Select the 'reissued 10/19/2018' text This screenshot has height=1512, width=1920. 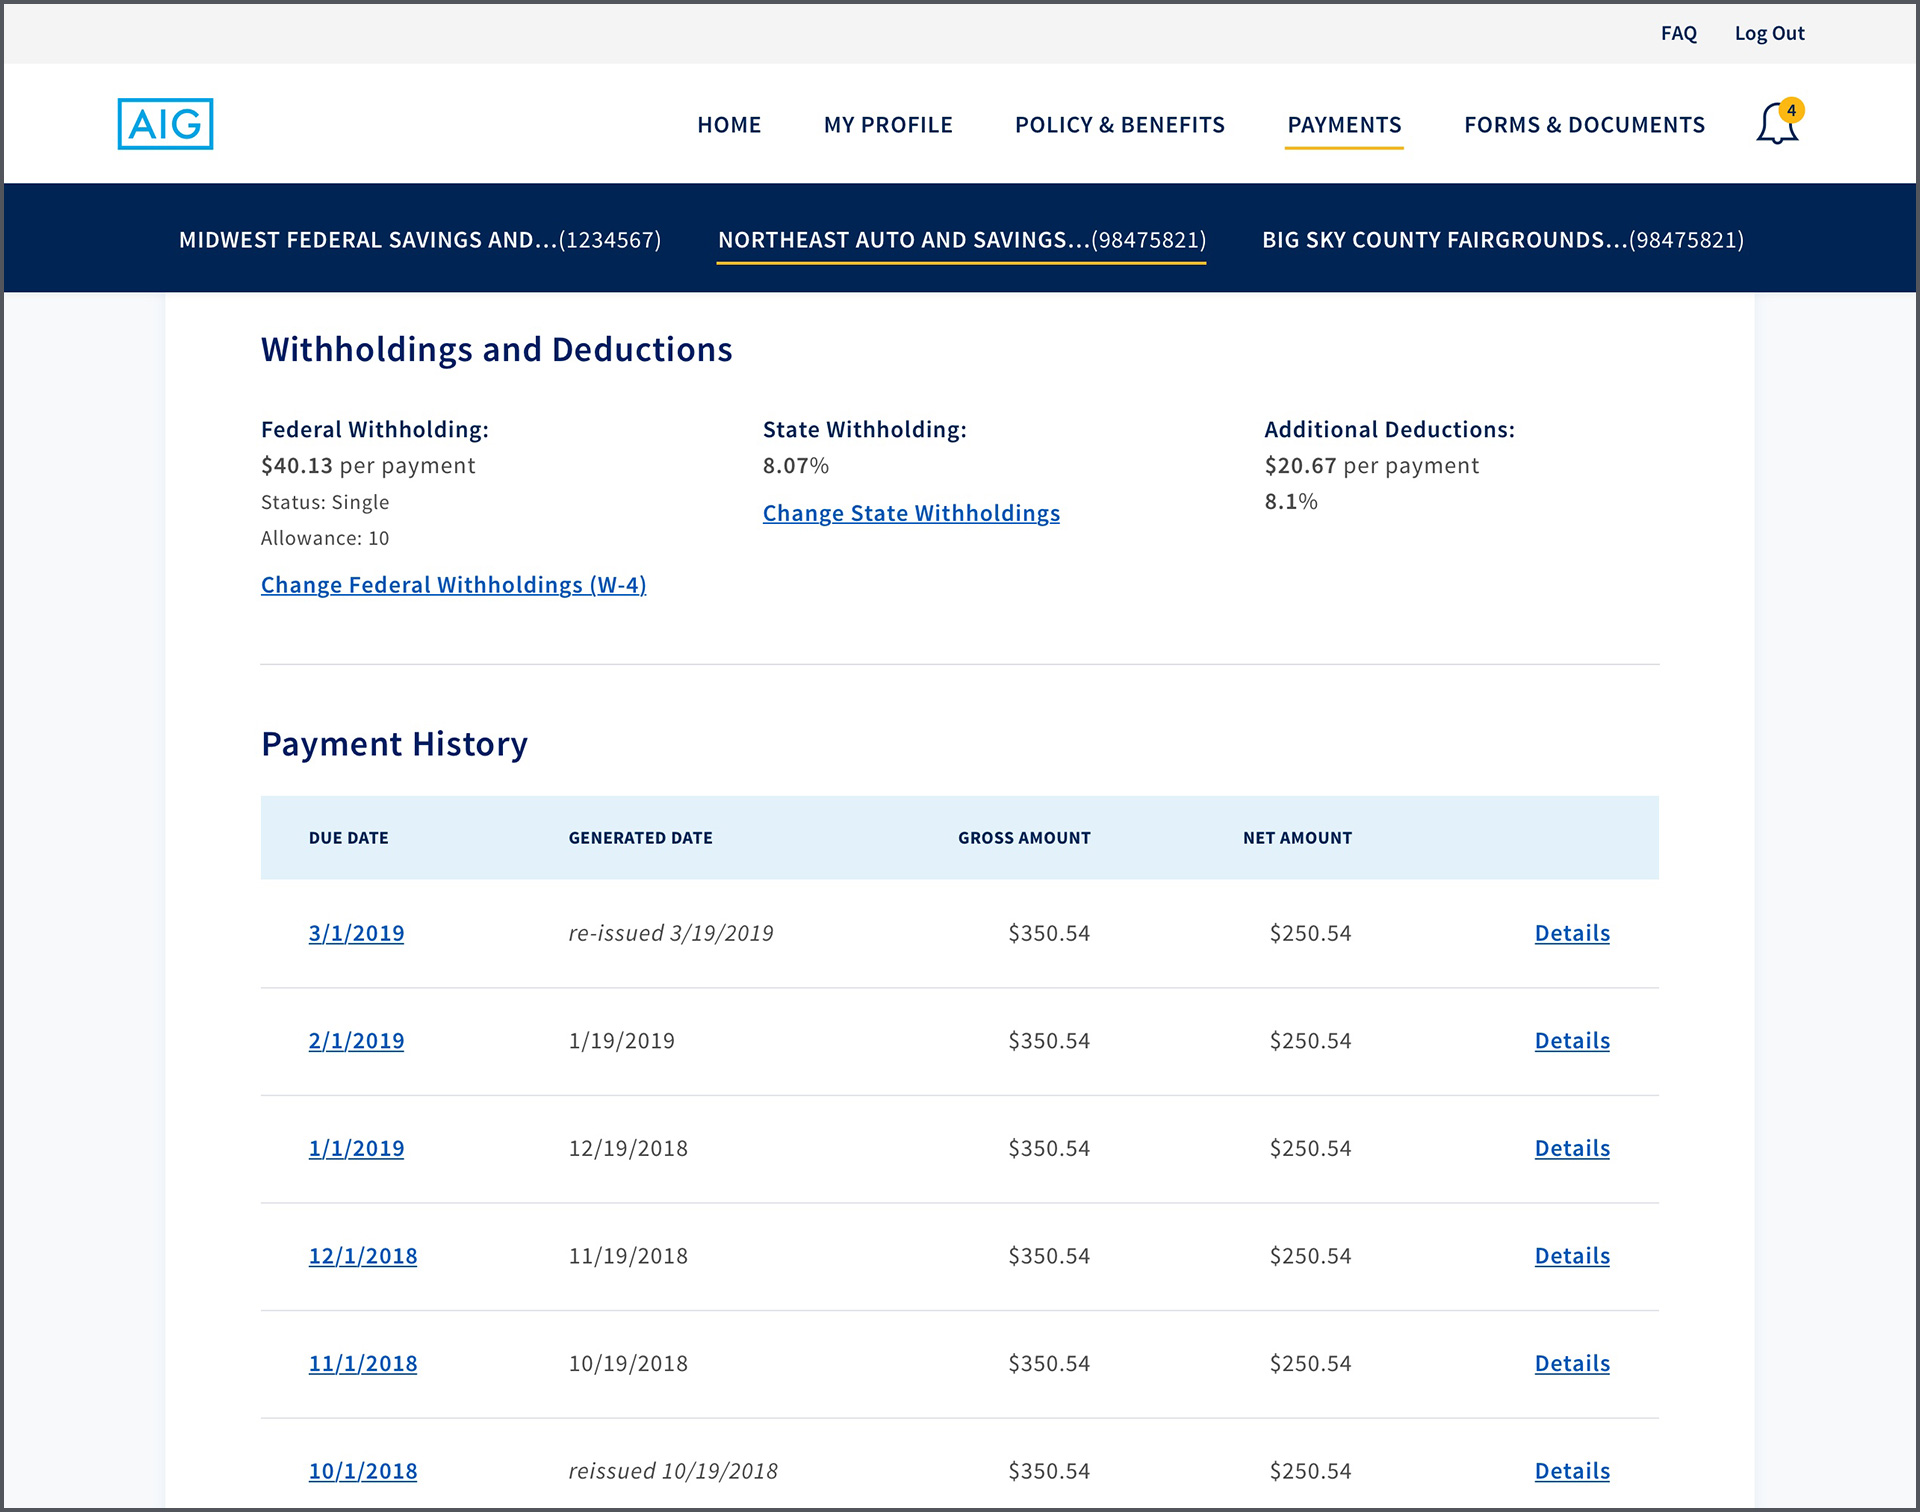pos(673,1471)
